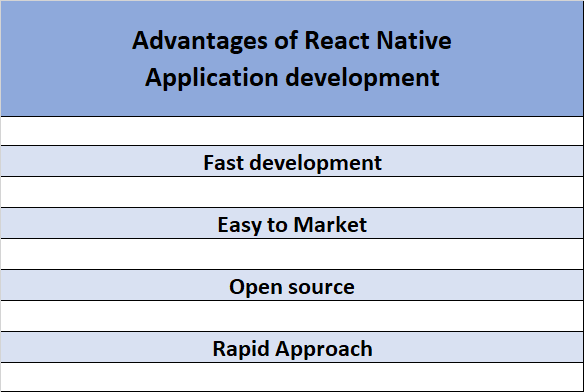Click the word "Native" in the header
584x392 pixels.
[414, 40]
